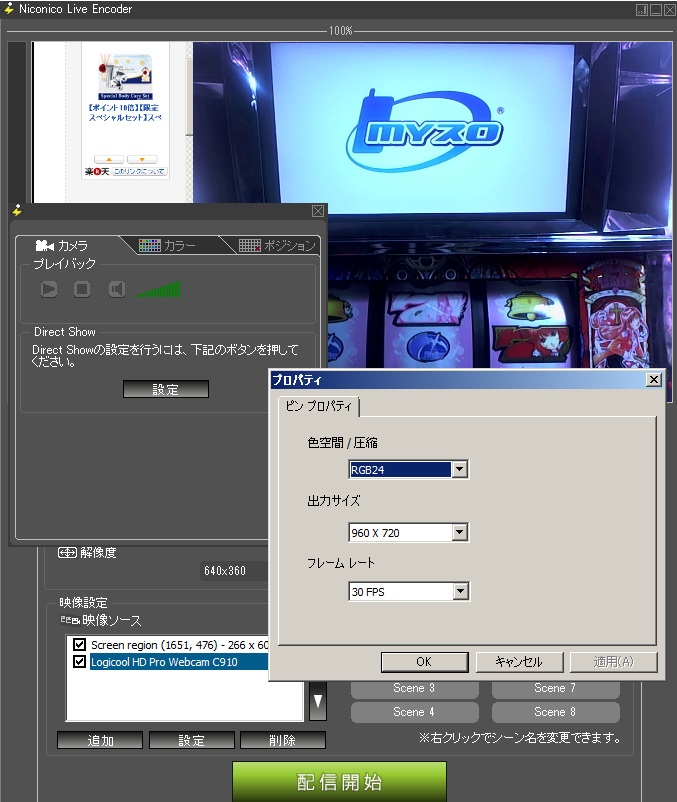Click the play button in playback section

click(49, 289)
